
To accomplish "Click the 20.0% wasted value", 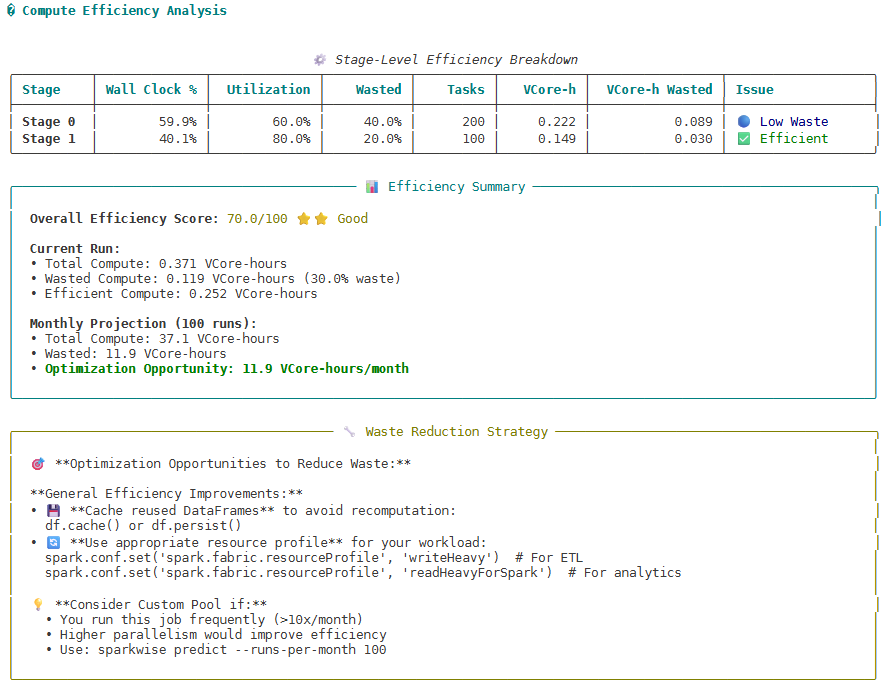I will click(383, 139).
